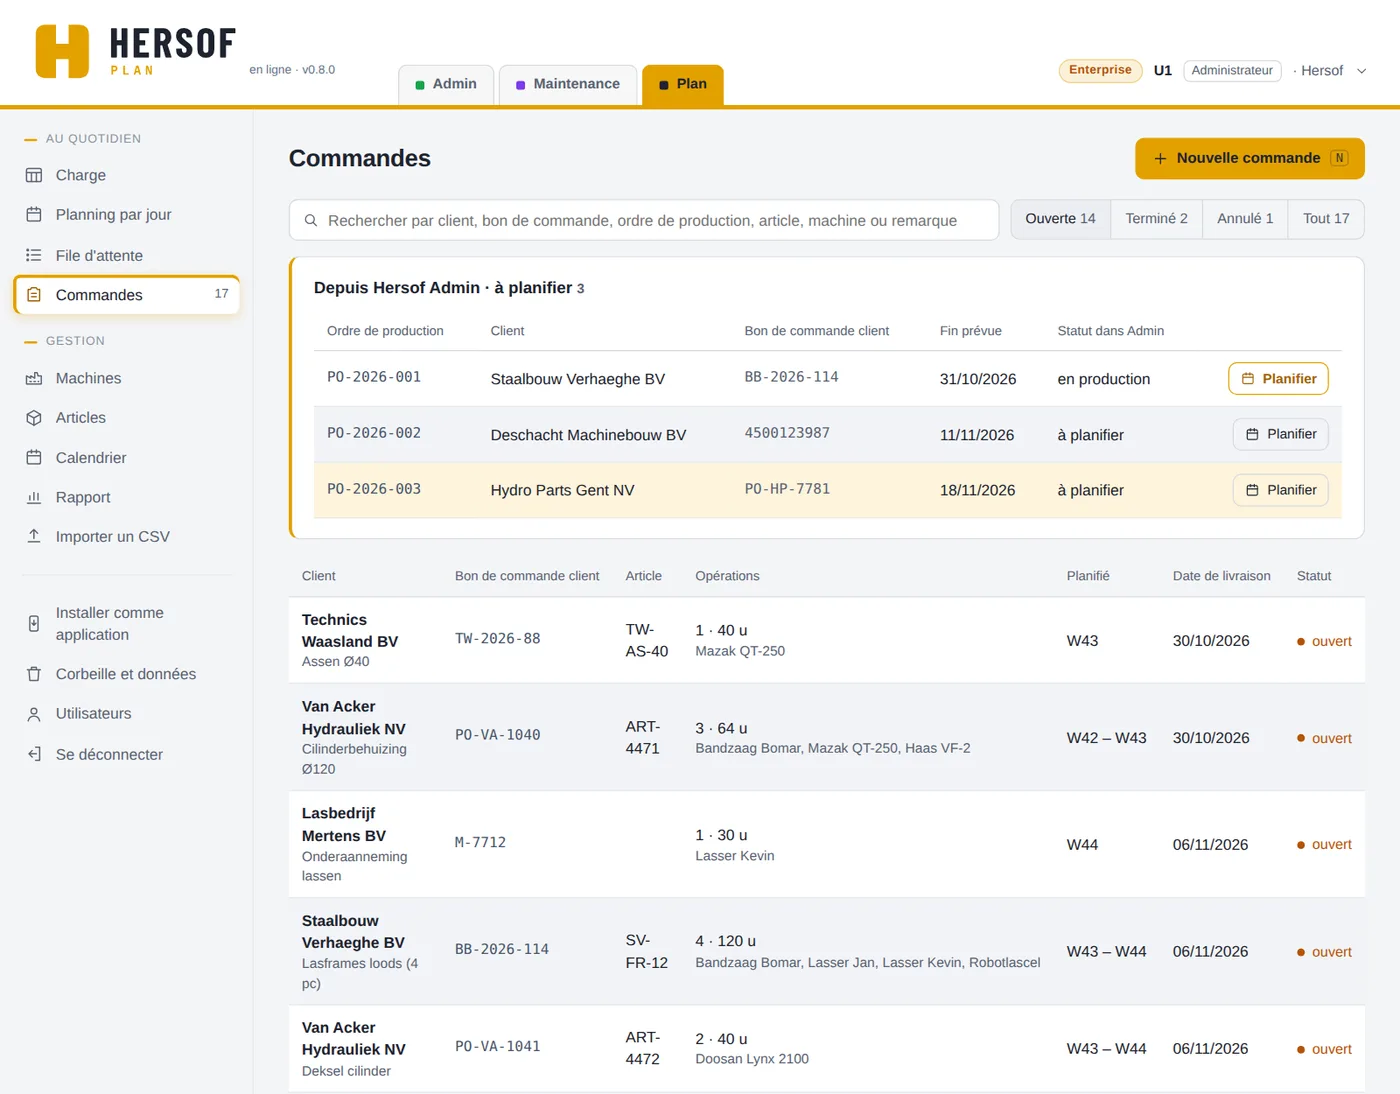Open Corbeille et données
This screenshot has width=1400, height=1094.
pos(127,674)
